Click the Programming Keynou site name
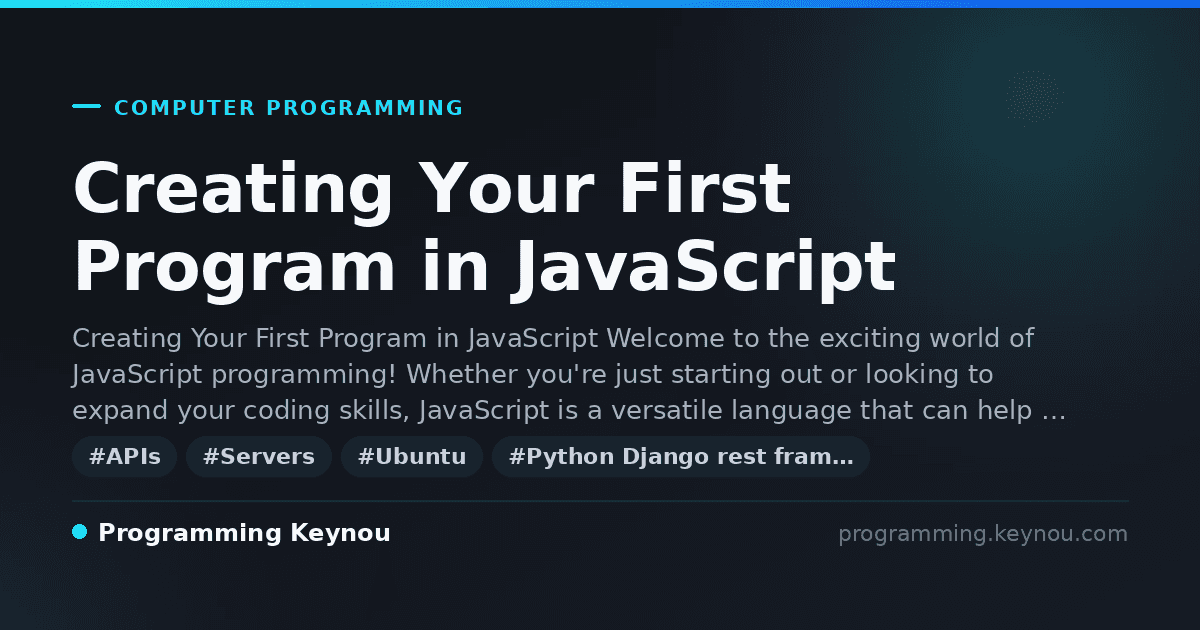Image resolution: width=1200 pixels, height=630 pixels. (244, 533)
